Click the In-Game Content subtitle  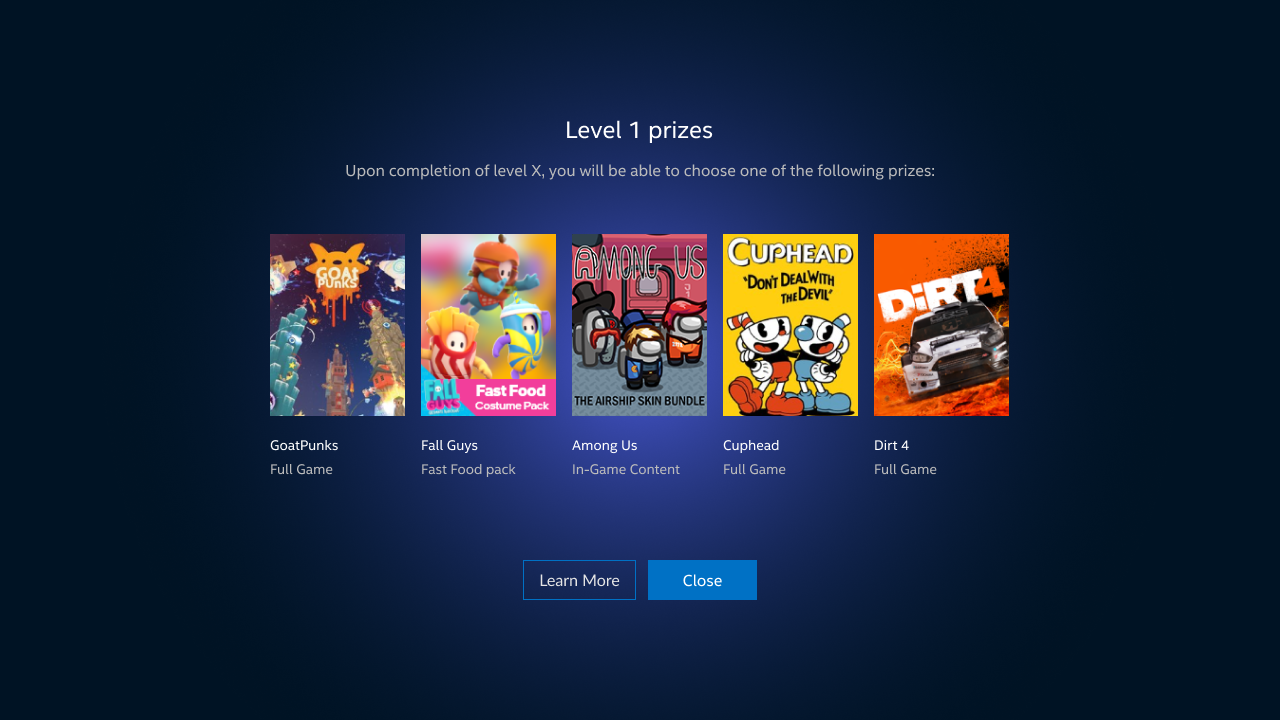point(626,469)
